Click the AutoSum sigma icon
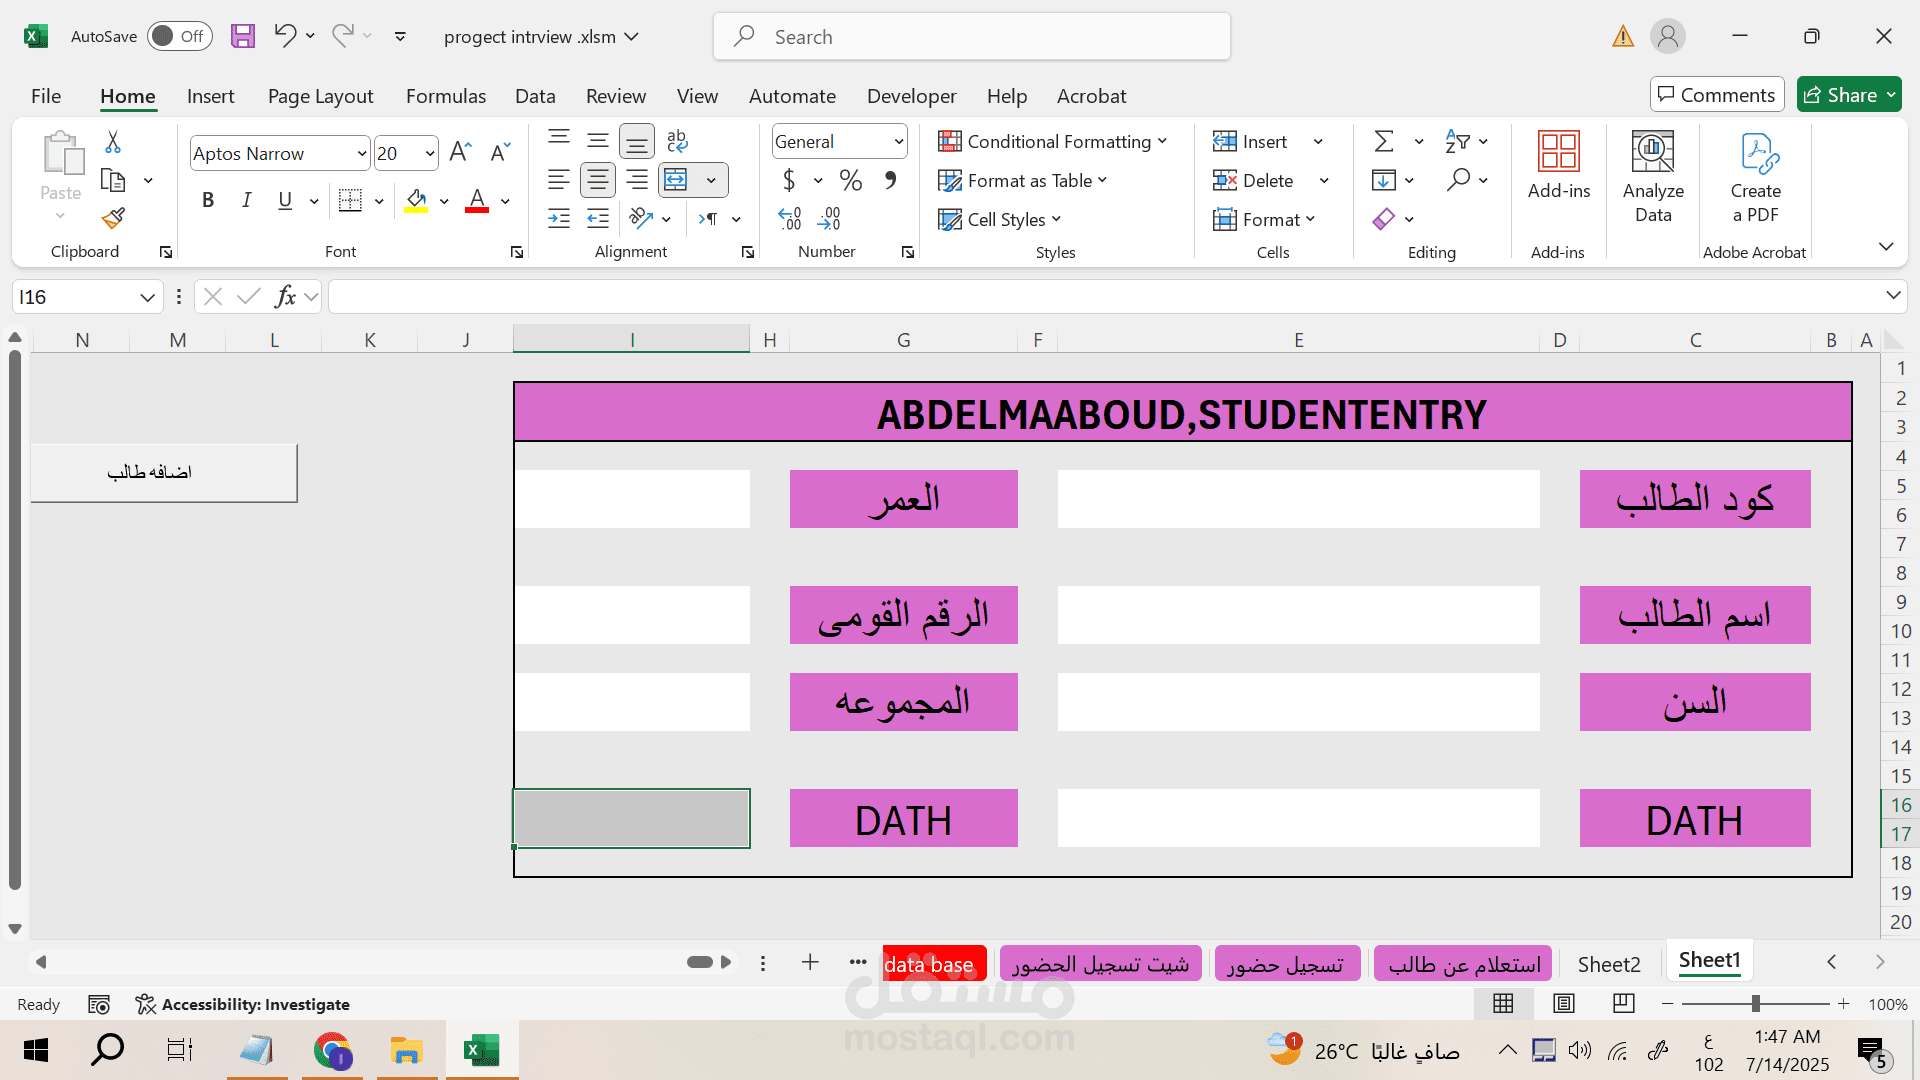Viewport: 1920px width, 1080px height. [x=1384, y=141]
